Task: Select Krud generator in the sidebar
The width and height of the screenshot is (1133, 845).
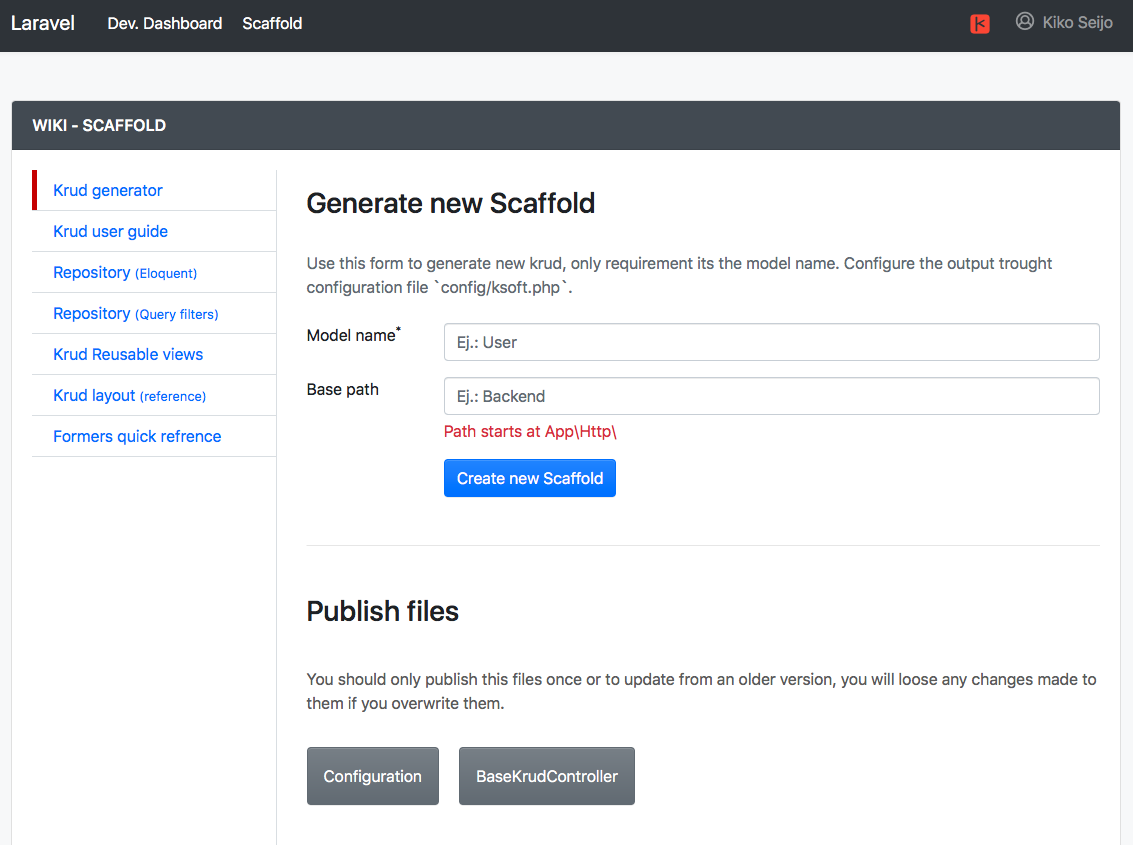Action: pyautogui.click(x=108, y=190)
